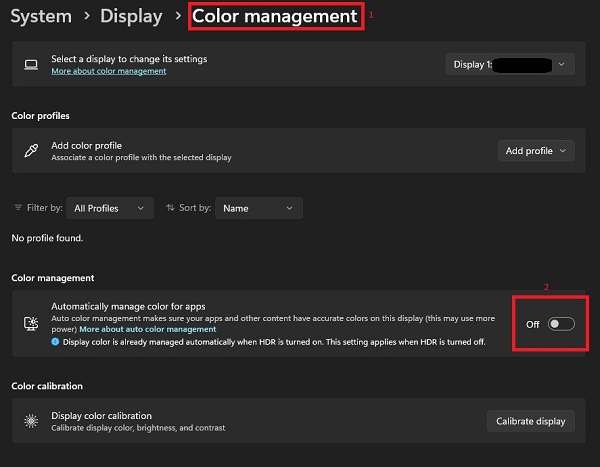
Task: Click the 'Add color profile' row title
Action: pos(86,145)
